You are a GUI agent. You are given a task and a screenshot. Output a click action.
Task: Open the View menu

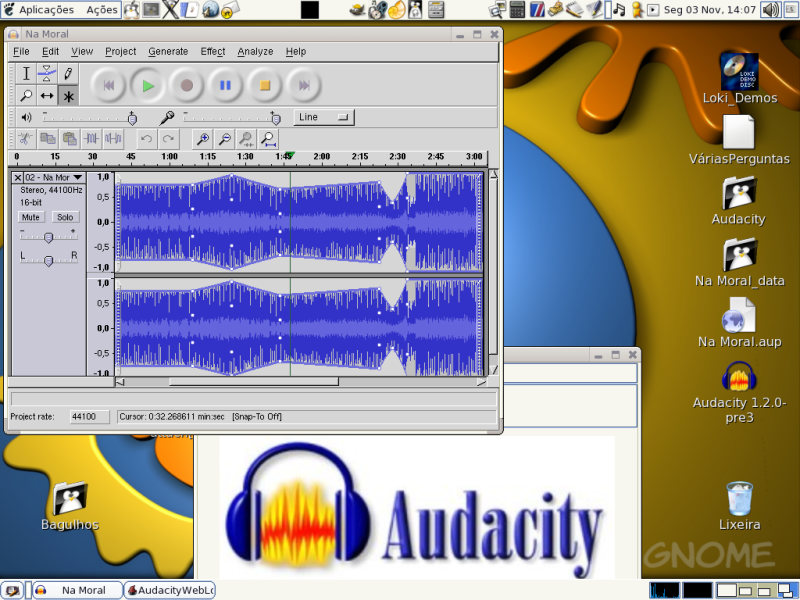82,52
